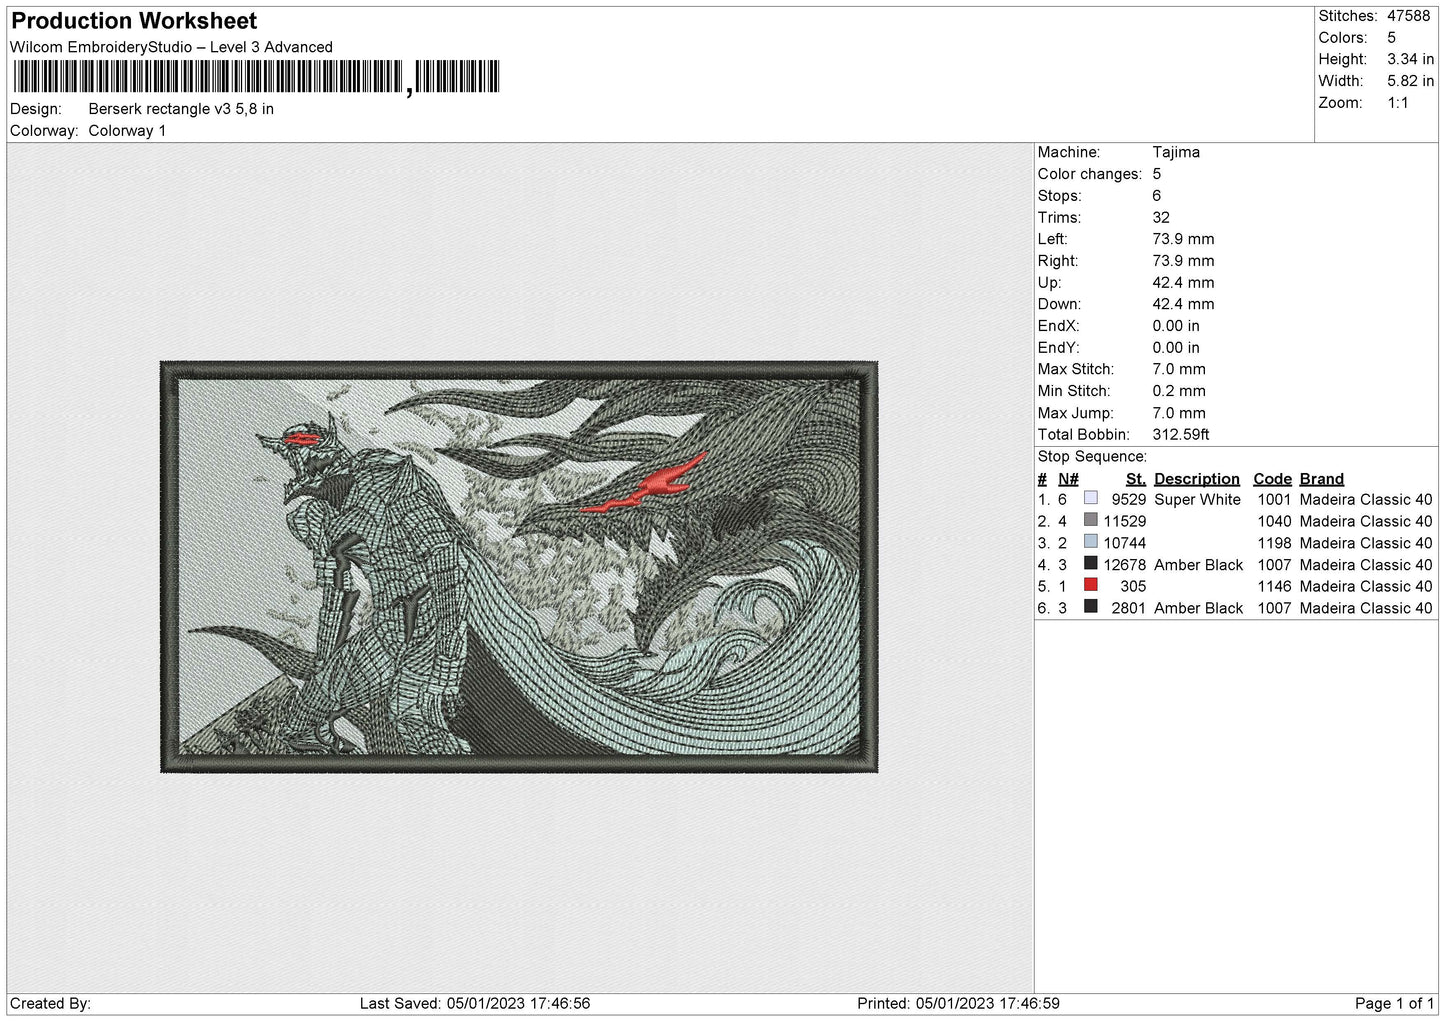Select the Production Worksheet title
Viewport: 1445px width, 1021px height.
134,21
